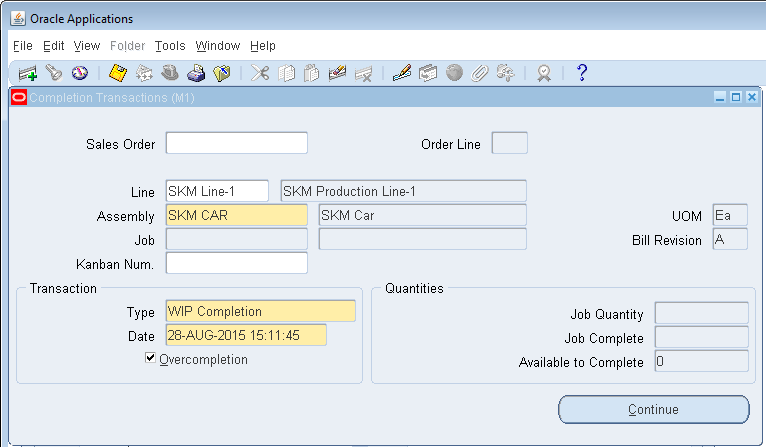Click the Clear Record eraser icon
The width and height of the screenshot is (766, 447).
pyautogui.click(x=337, y=73)
